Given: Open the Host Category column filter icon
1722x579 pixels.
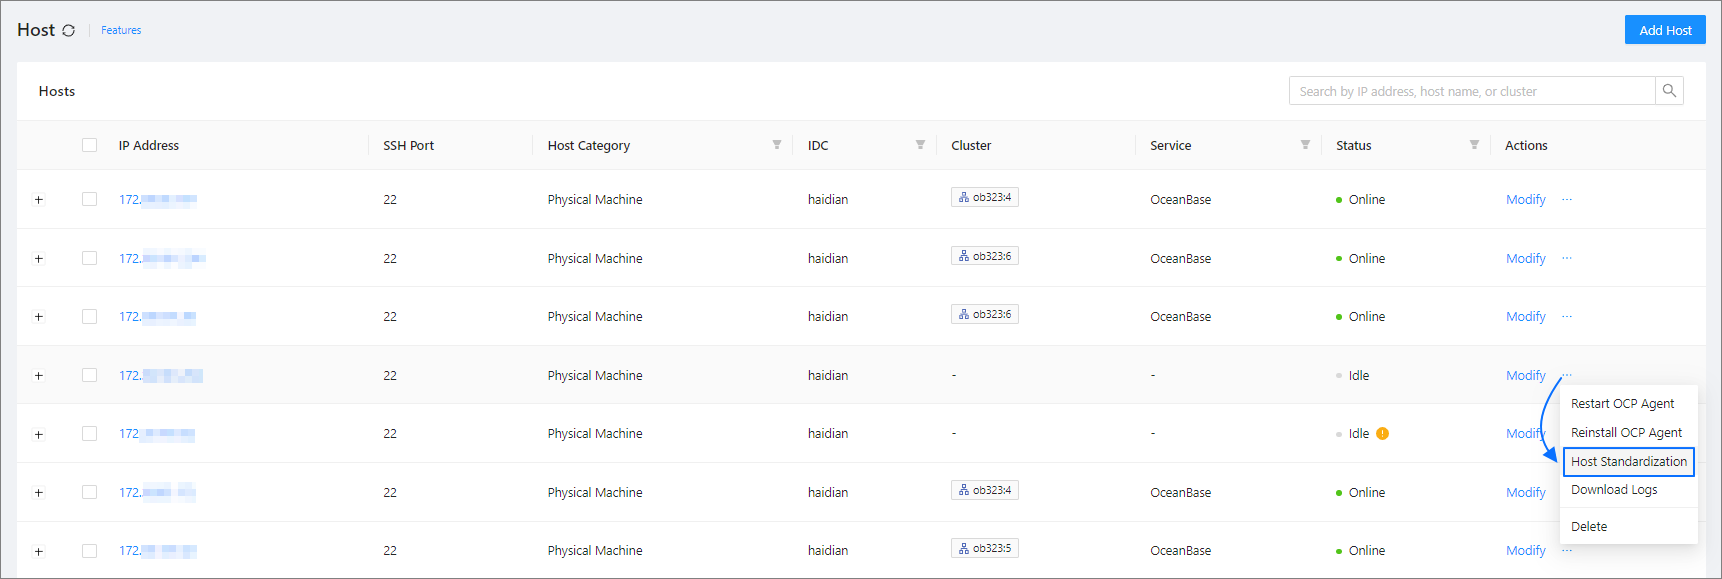Looking at the screenshot, I should tap(776, 145).
